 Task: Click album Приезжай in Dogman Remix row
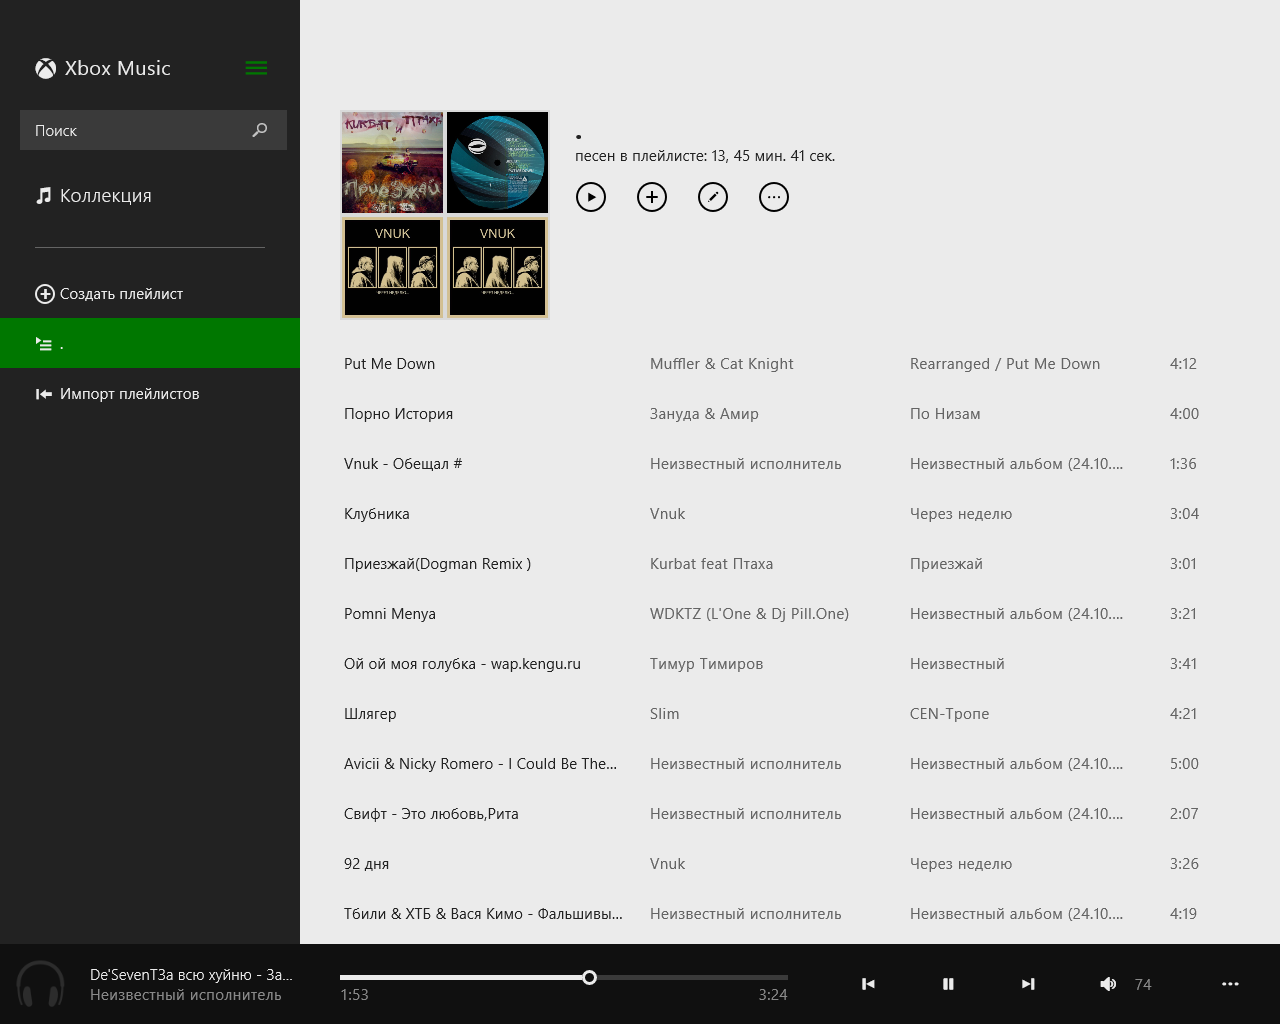(x=946, y=564)
